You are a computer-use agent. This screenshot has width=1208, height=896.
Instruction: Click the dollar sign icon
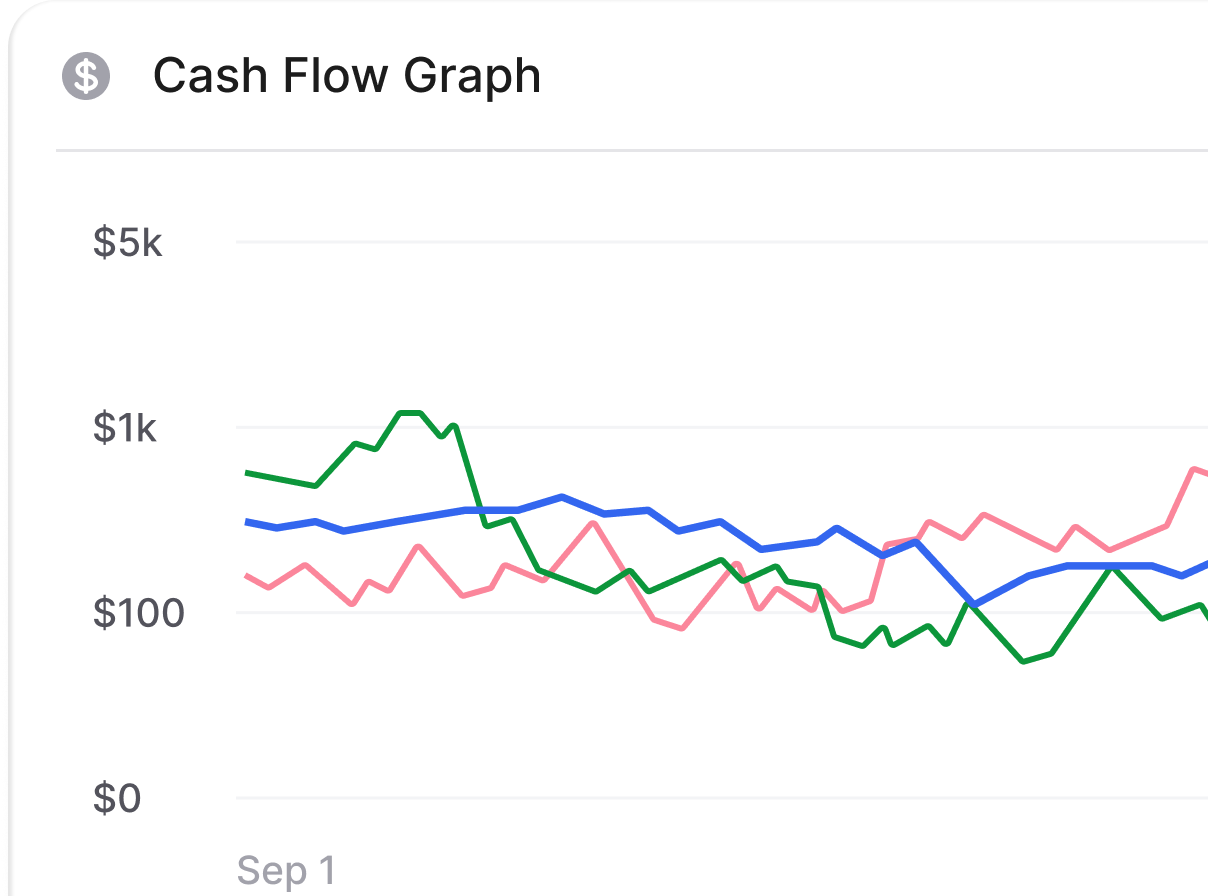coord(86,76)
